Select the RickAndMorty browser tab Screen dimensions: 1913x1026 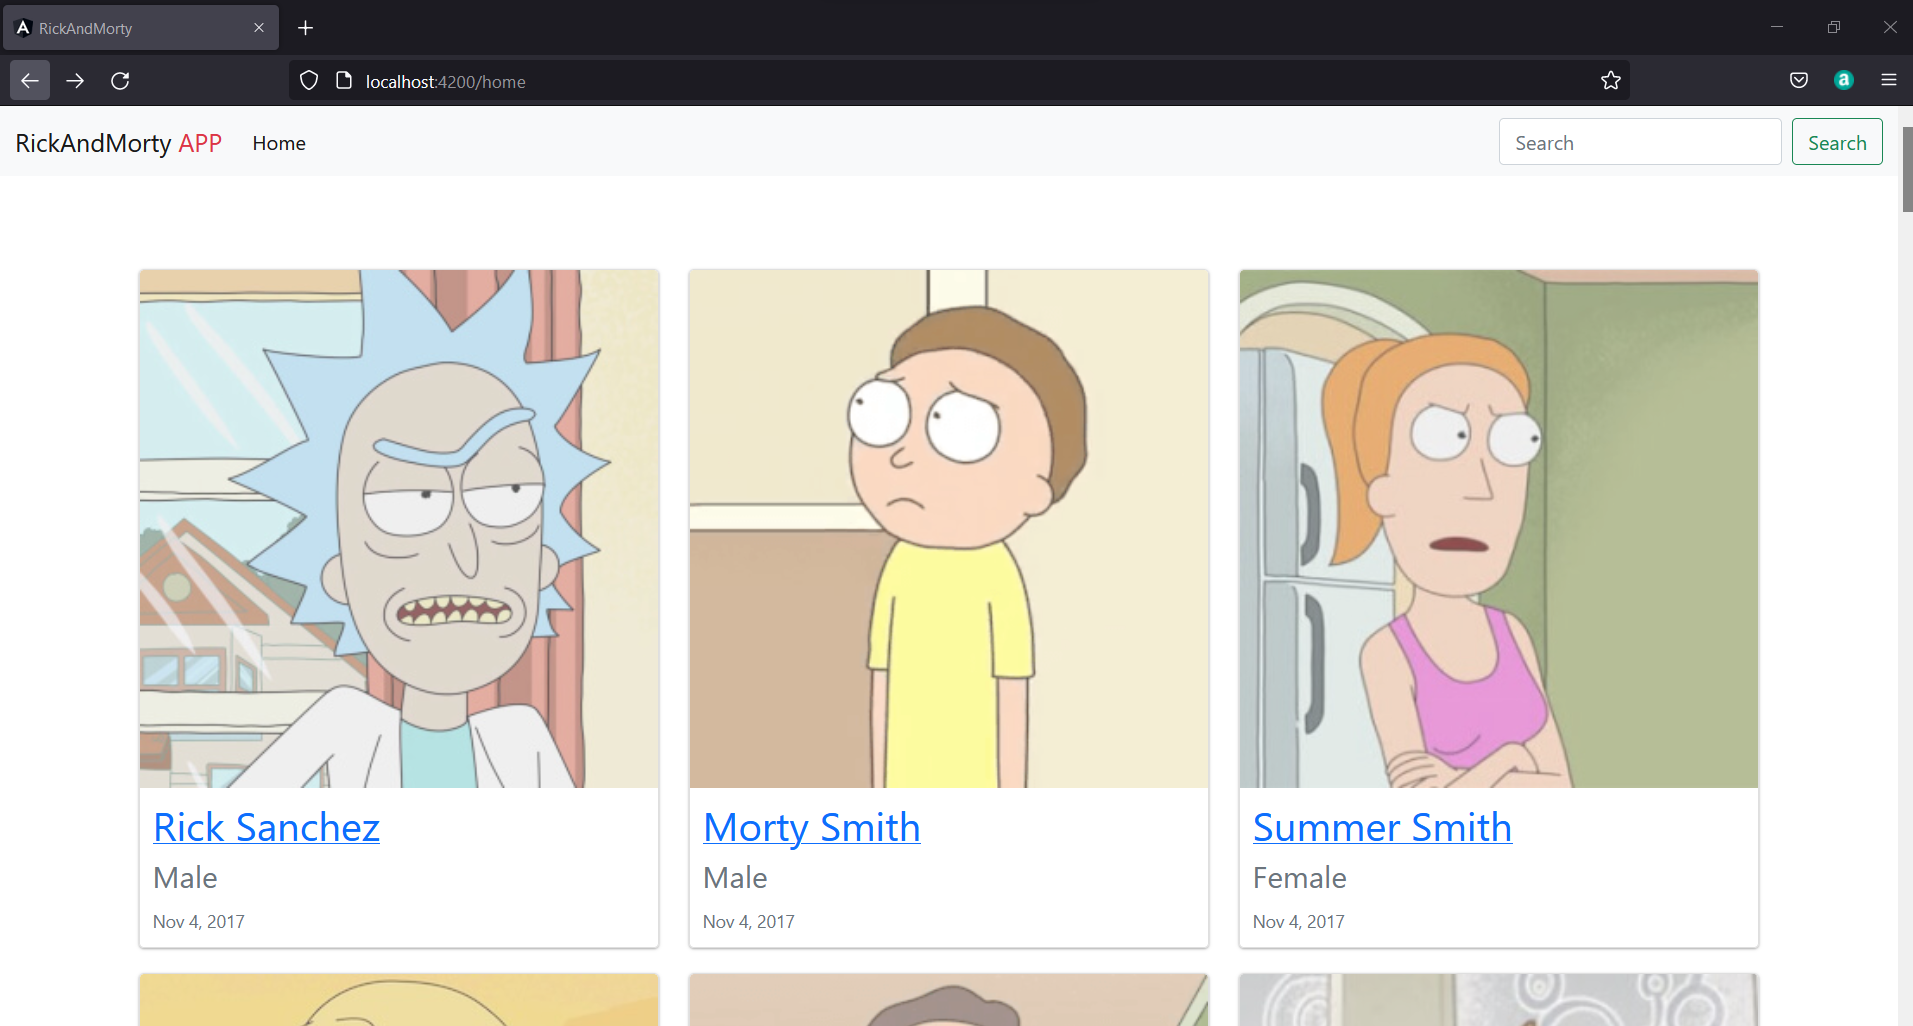coord(141,28)
